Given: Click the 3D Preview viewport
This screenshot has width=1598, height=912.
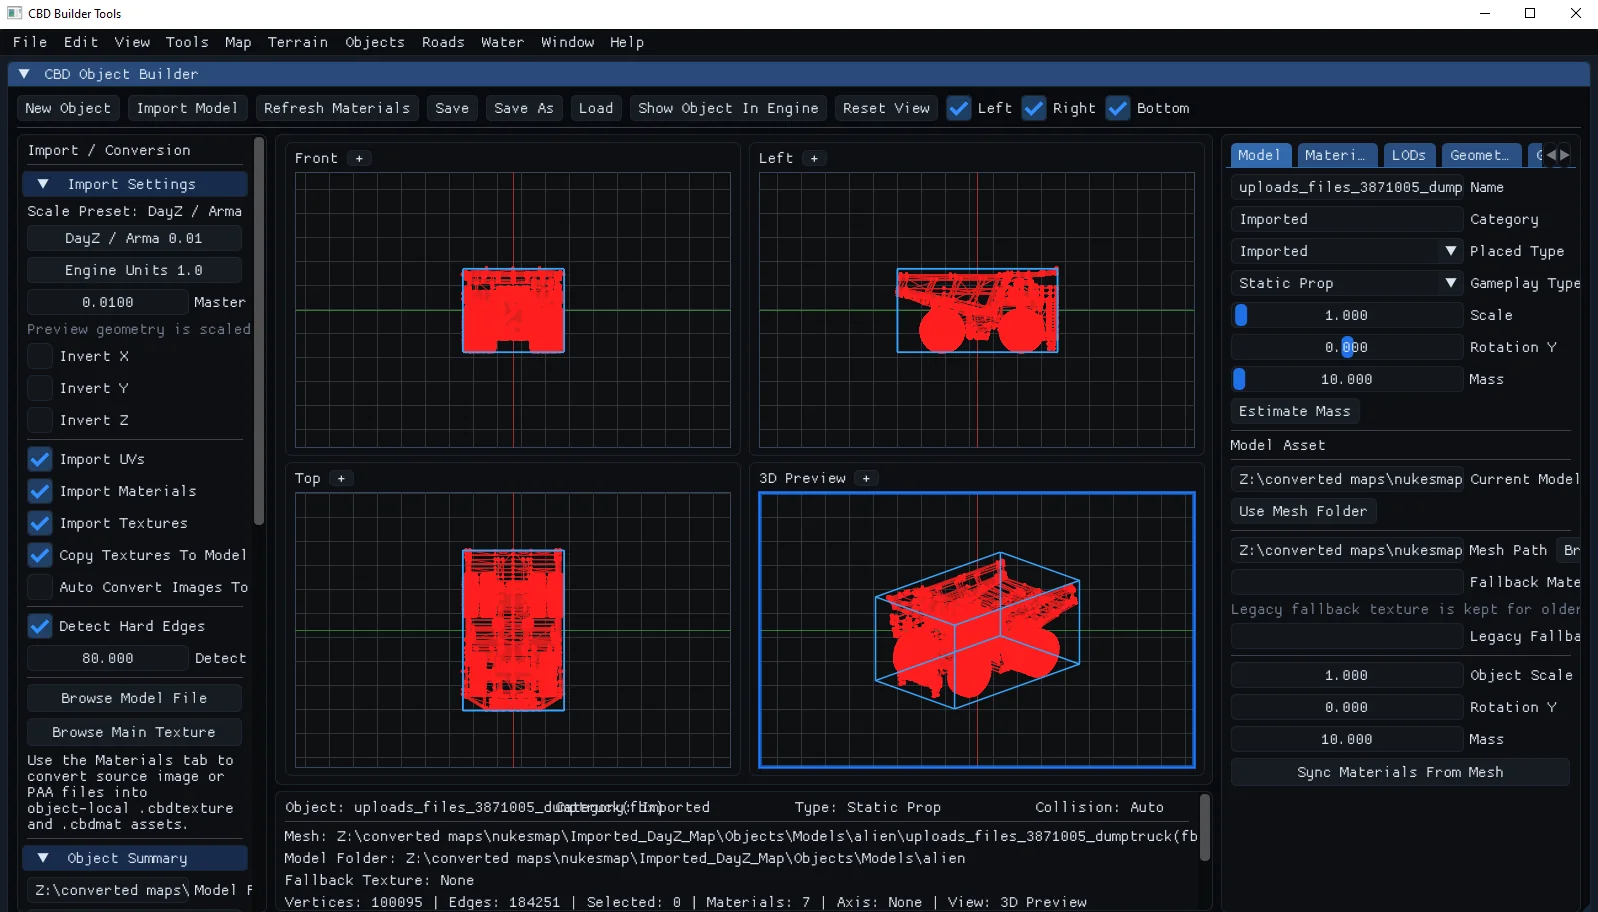Looking at the screenshot, I should 977,630.
